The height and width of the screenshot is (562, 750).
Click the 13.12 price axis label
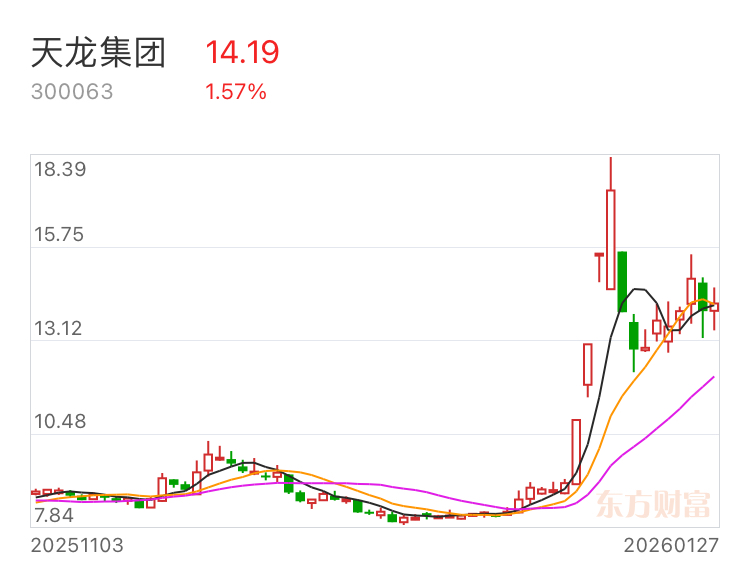tap(58, 328)
